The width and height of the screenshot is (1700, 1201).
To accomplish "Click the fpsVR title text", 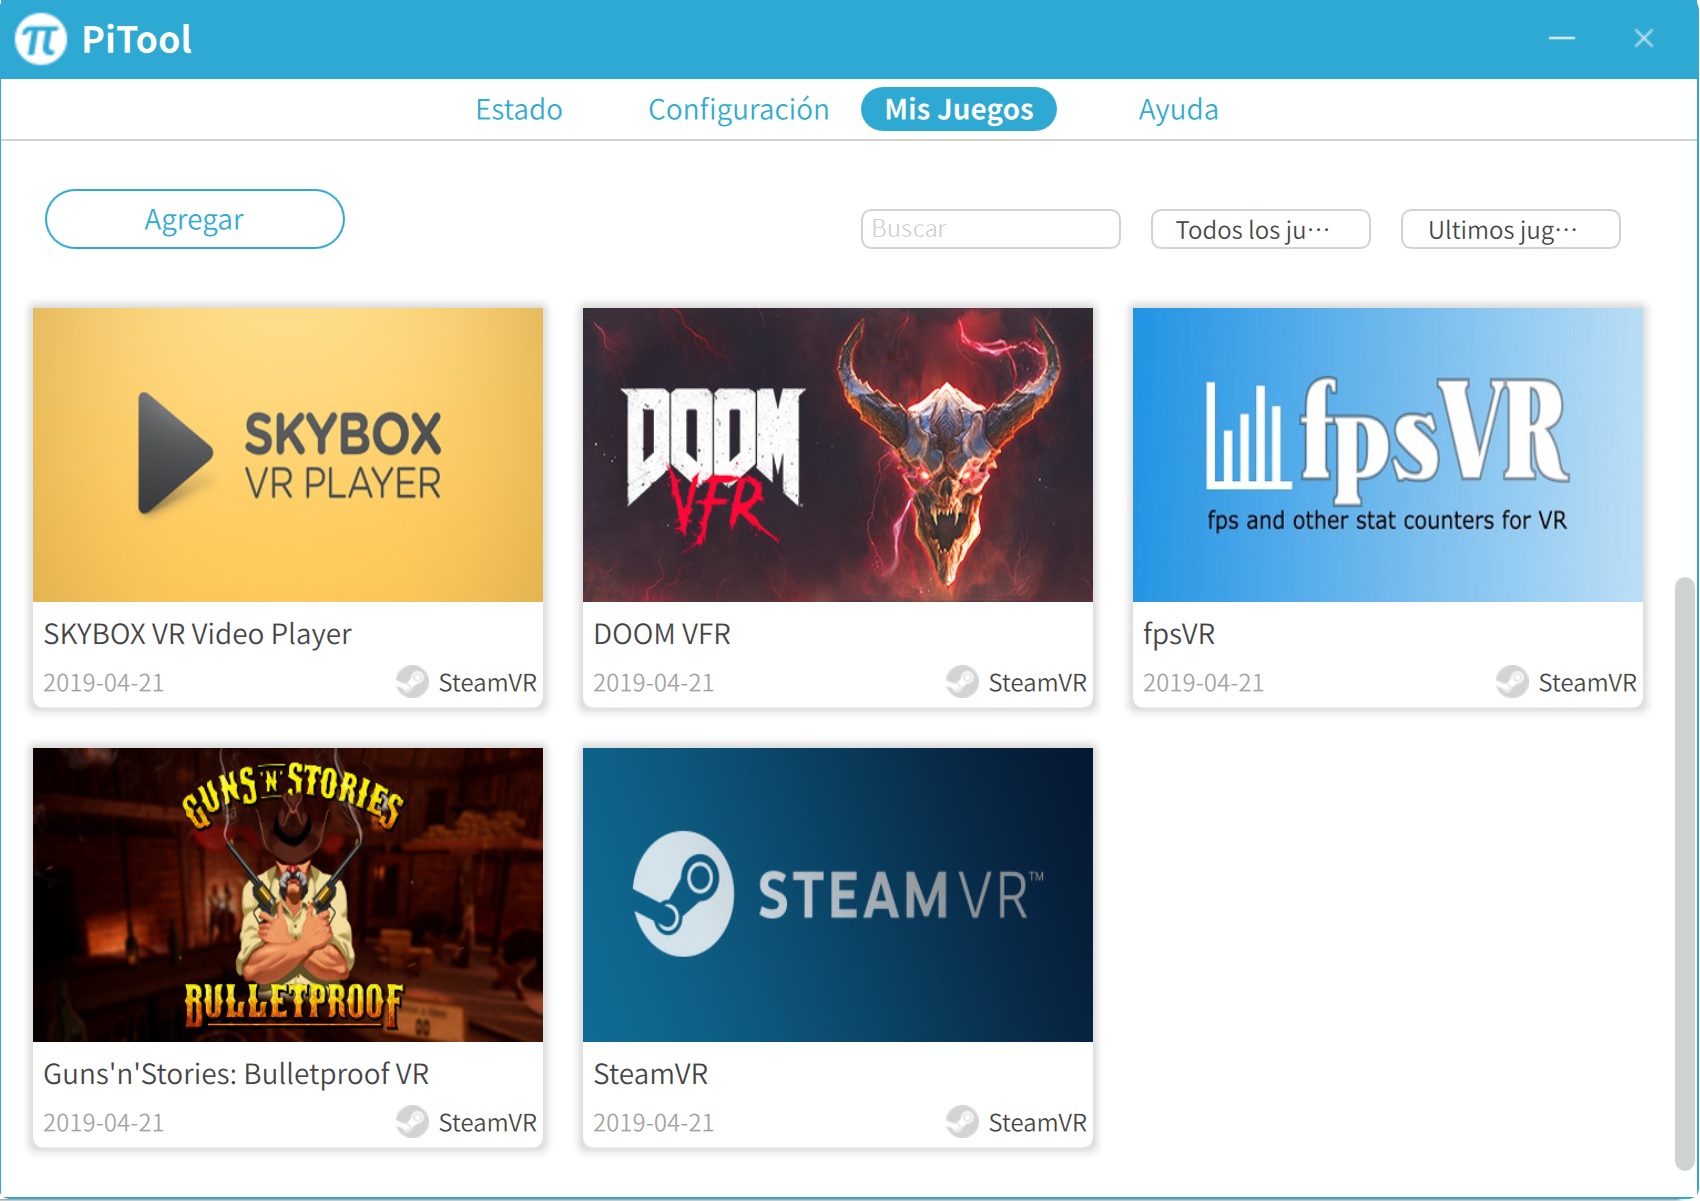I will 1179,634.
